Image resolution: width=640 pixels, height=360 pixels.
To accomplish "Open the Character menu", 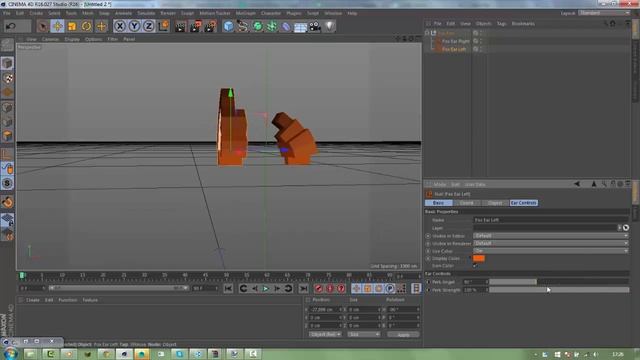I will pos(271,13).
